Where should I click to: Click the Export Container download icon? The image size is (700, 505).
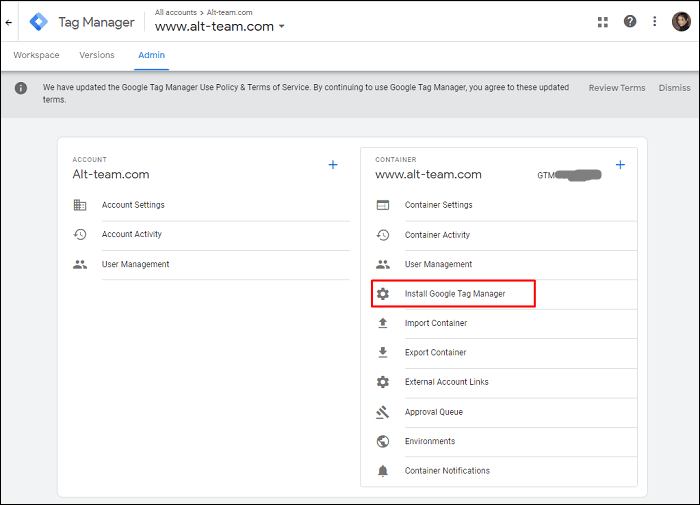click(383, 352)
